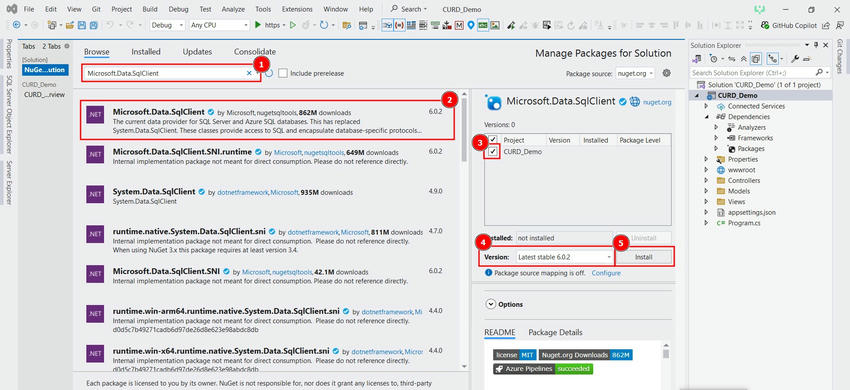
Task: Expand the Models folder arrow
Action: click(706, 191)
